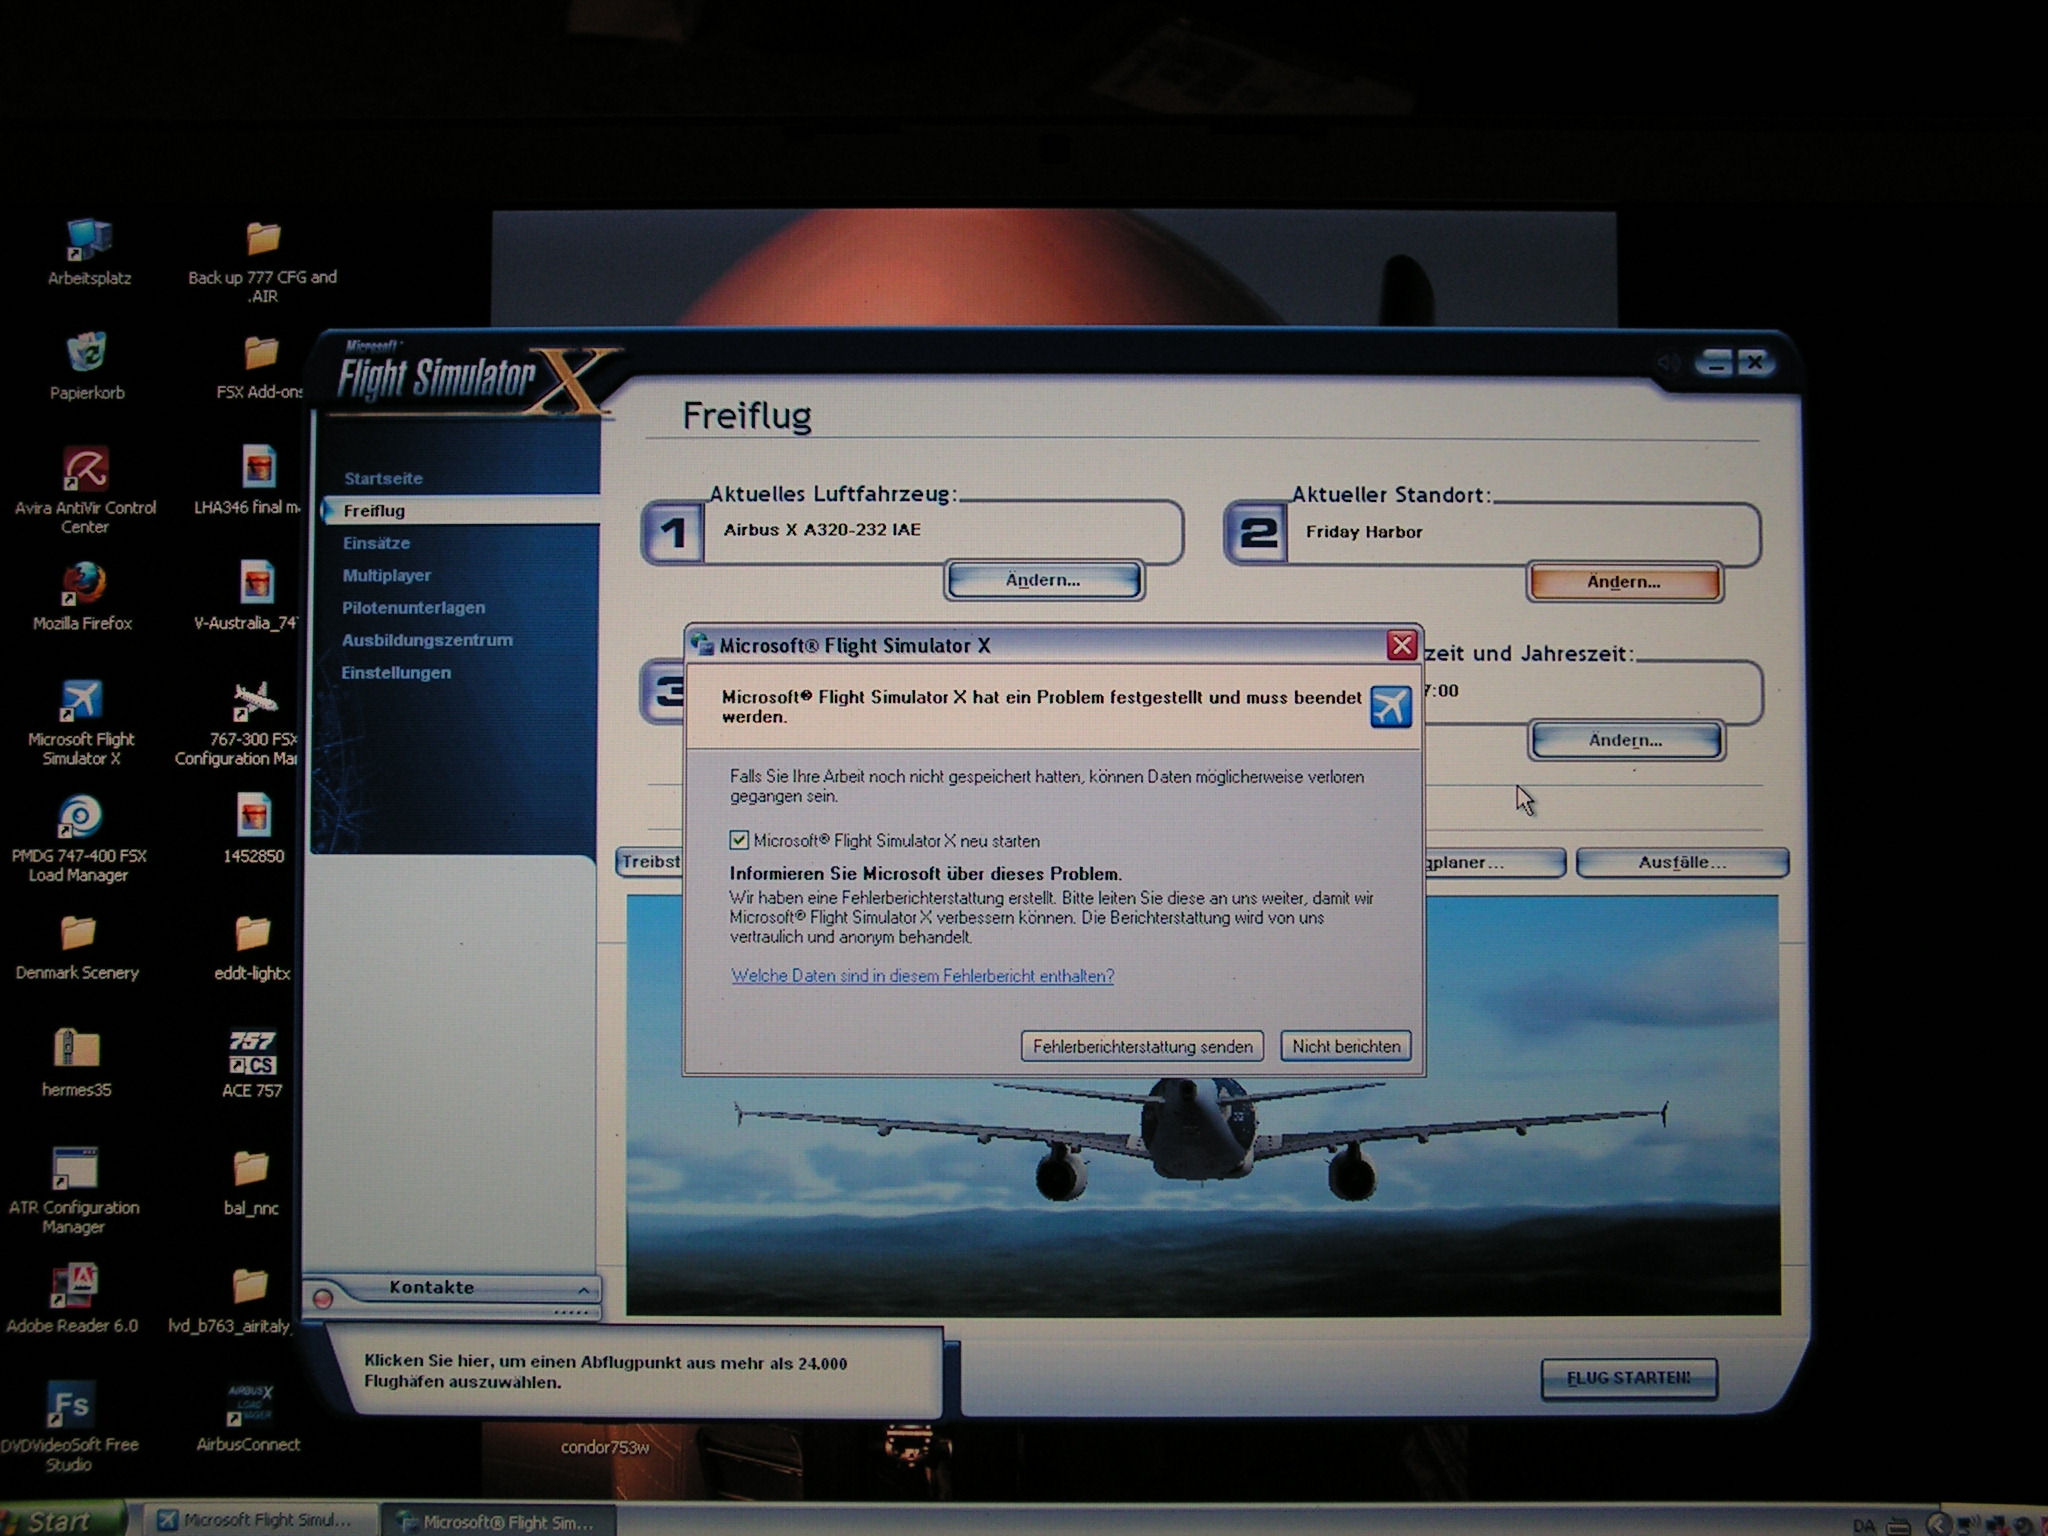This screenshot has width=2048, height=1536.
Task: Open the FSX Add-ons folder
Action: (x=260, y=353)
